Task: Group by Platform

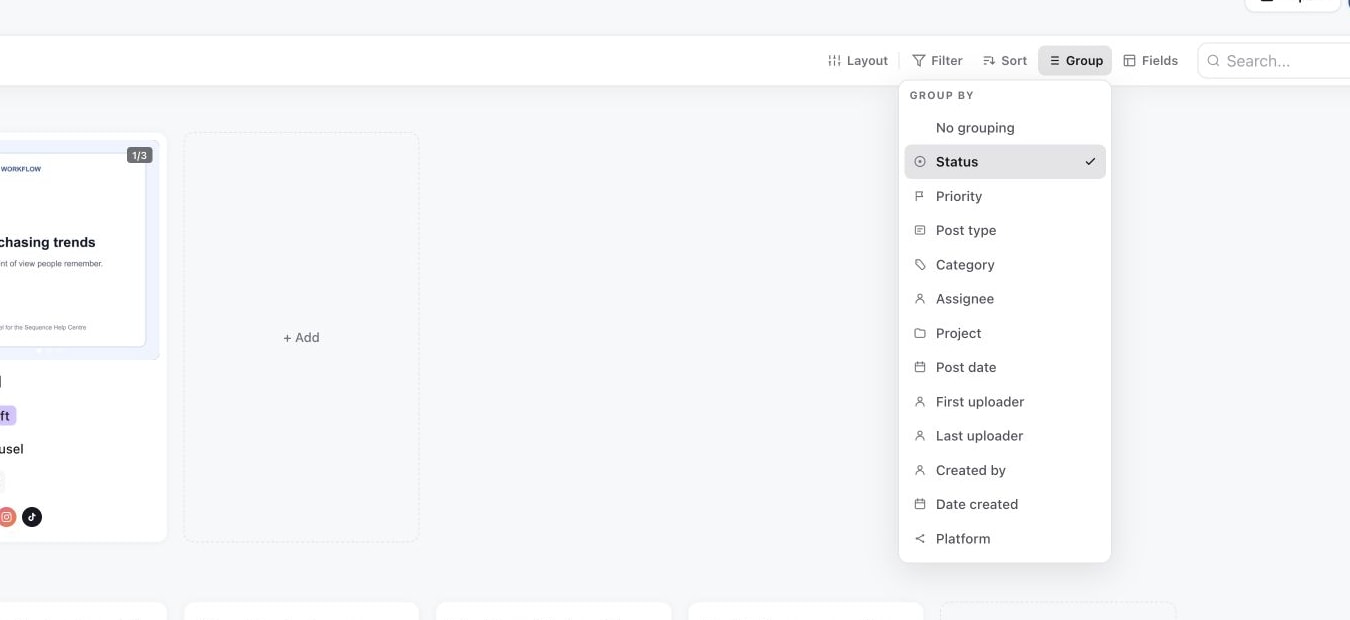Action: (1005, 539)
